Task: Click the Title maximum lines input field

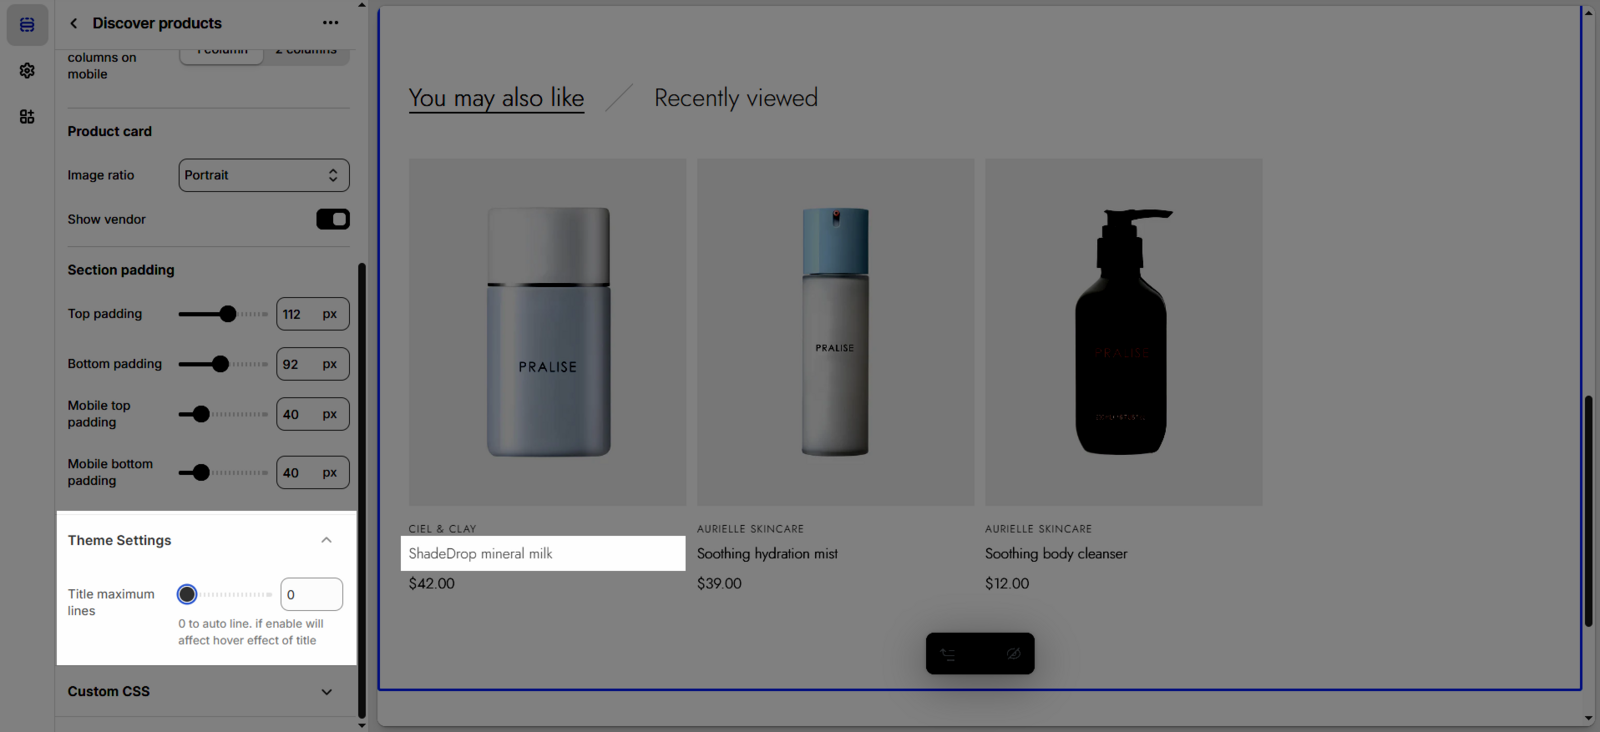Action: point(311,594)
